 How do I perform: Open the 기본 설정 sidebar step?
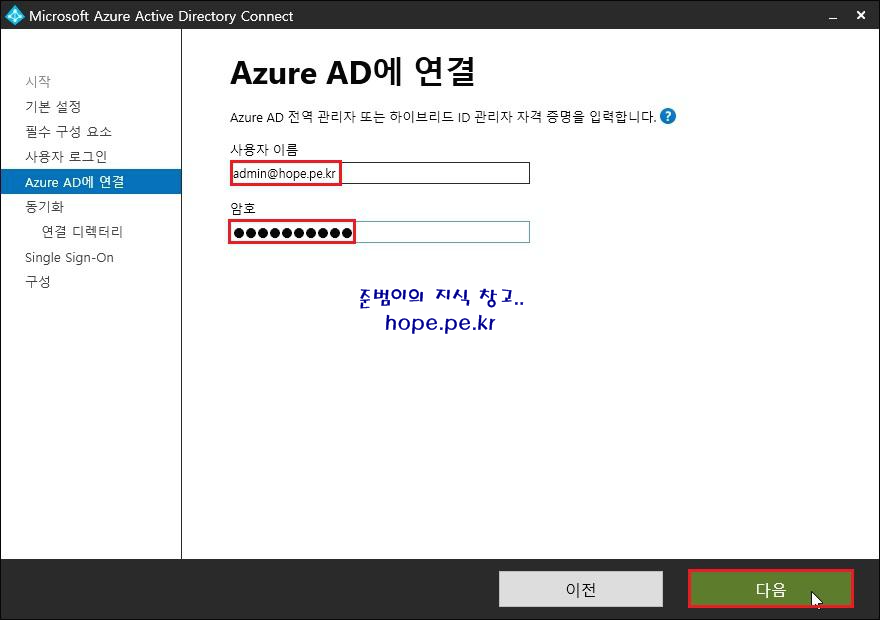click(x=53, y=106)
